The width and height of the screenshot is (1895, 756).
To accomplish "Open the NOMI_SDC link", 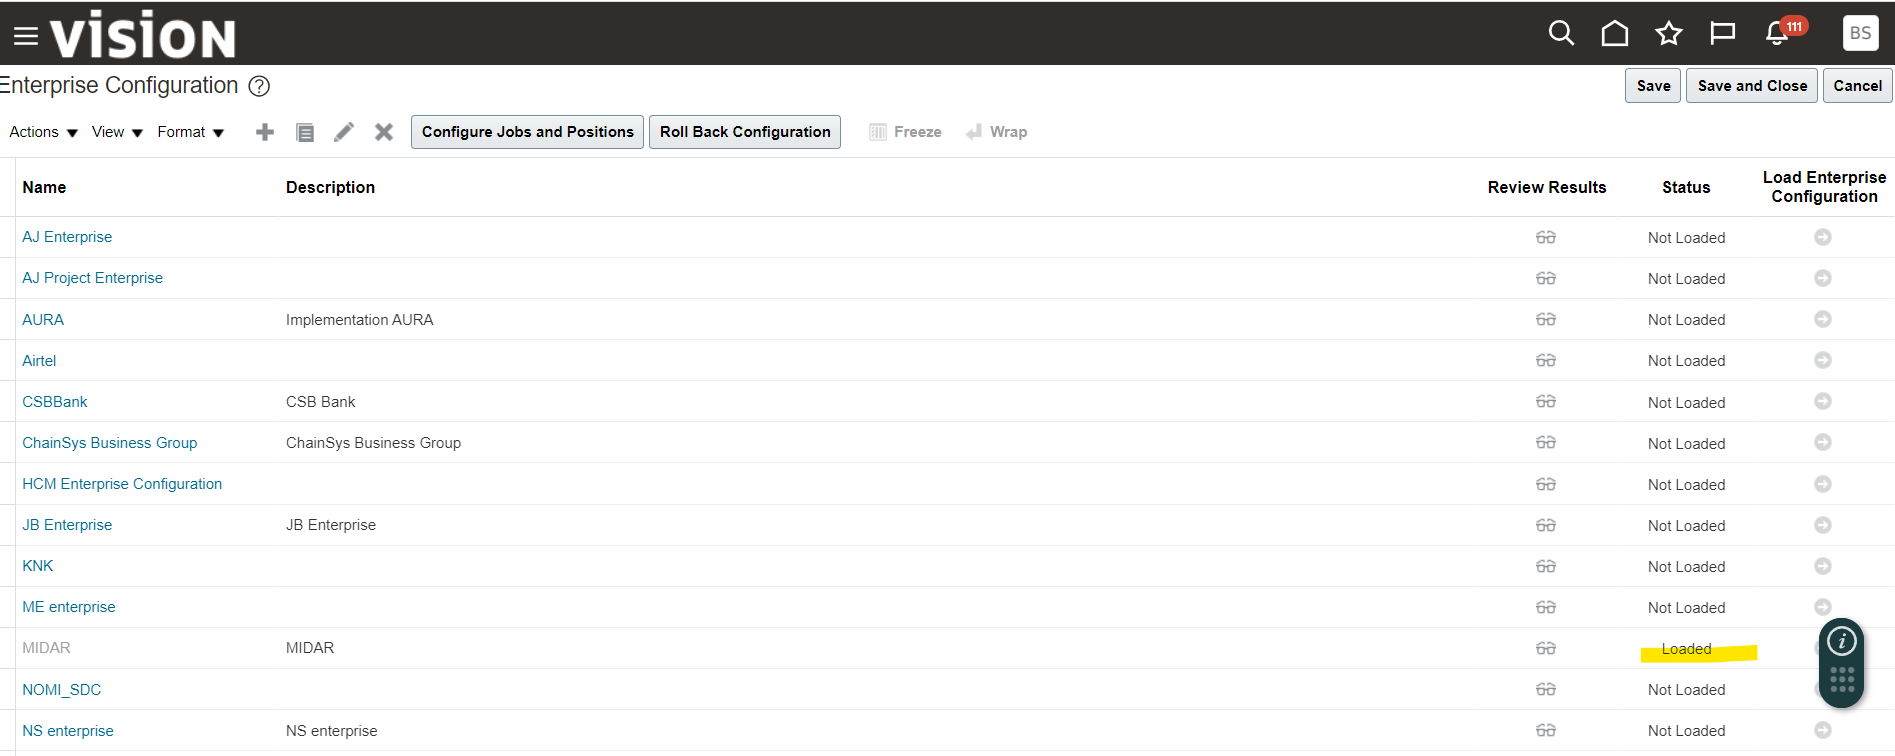I will (62, 690).
